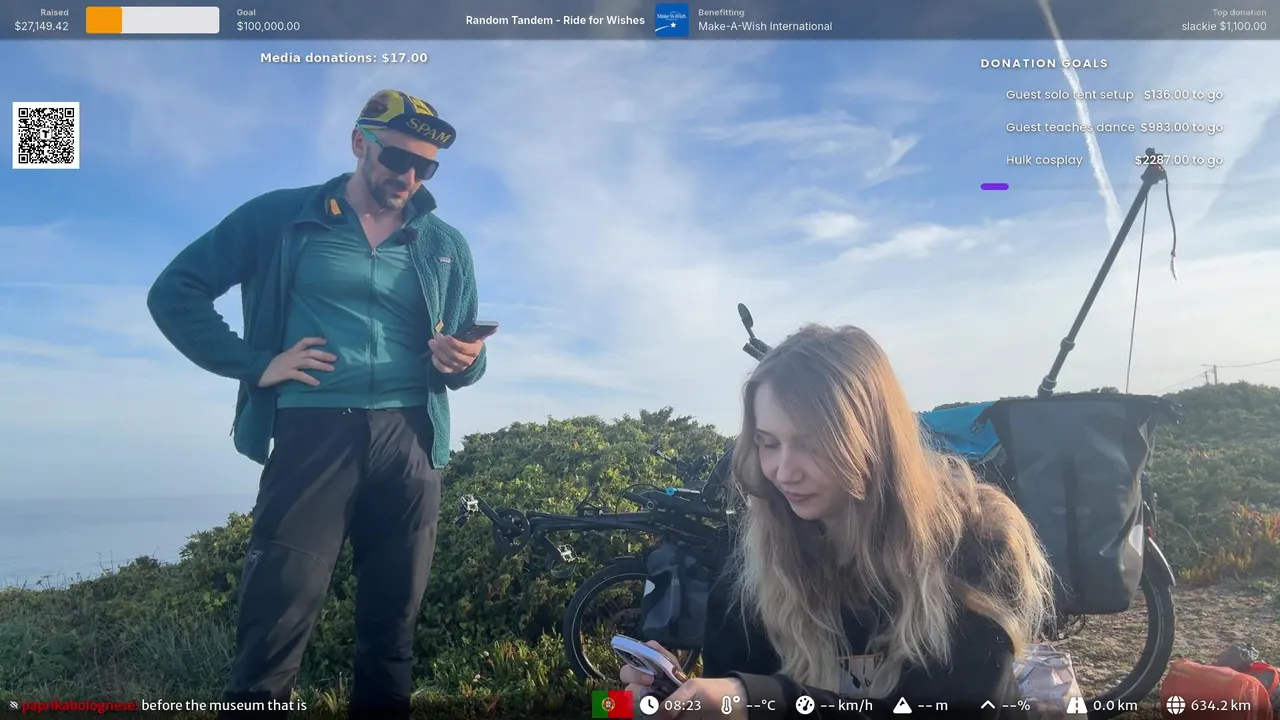Click "Media donations: $17.00" text
The width and height of the screenshot is (1280, 720).
click(344, 58)
